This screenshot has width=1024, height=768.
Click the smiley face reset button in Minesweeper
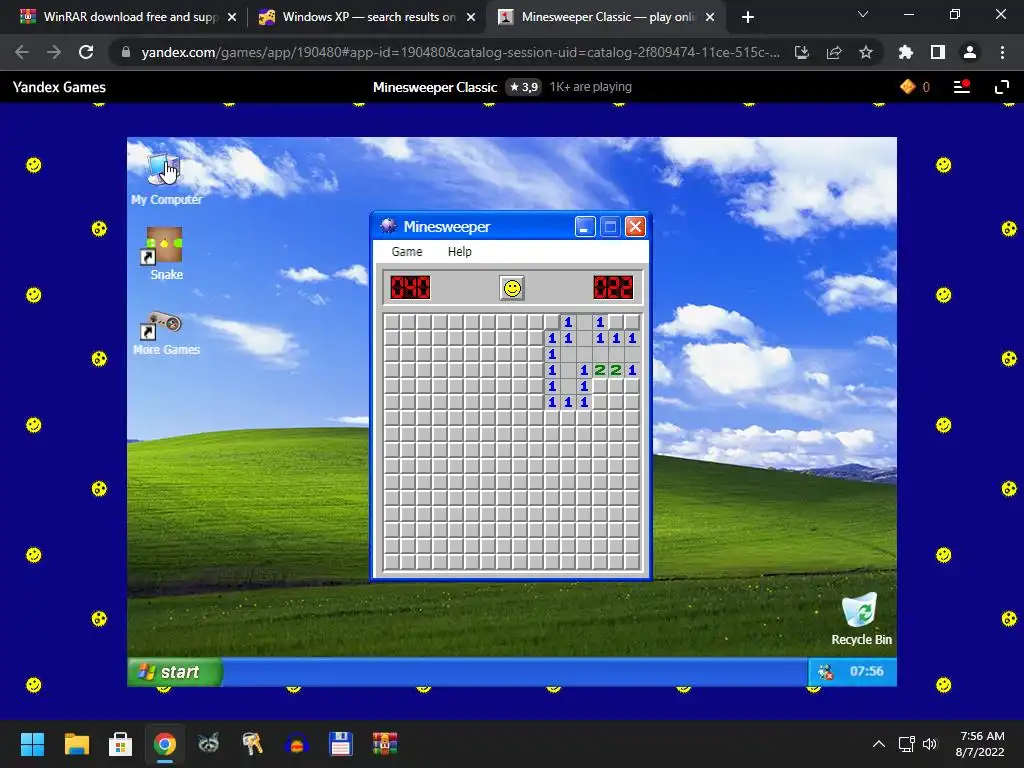pyautogui.click(x=512, y=288)
